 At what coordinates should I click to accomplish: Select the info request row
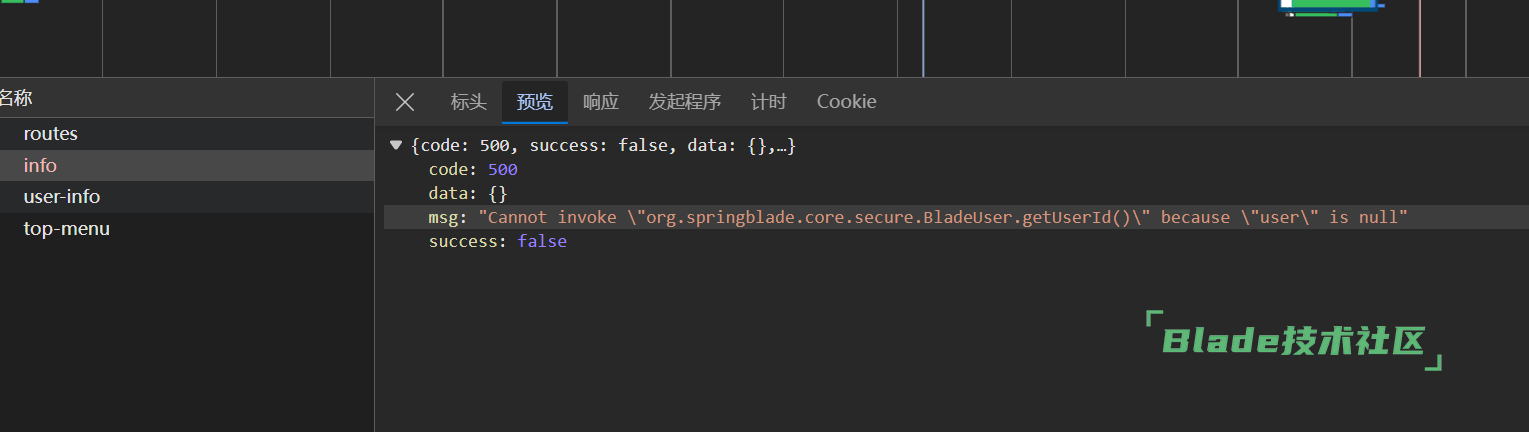click(41, 166)
